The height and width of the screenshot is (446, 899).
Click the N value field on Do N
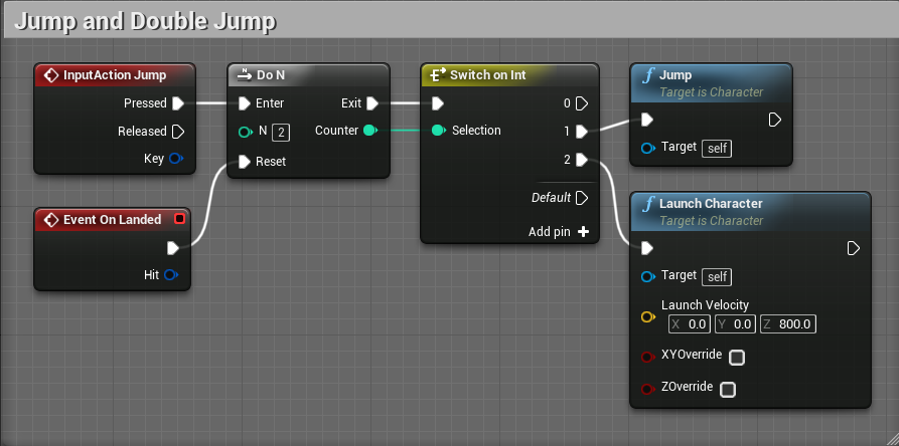click(x=281, y=132)
